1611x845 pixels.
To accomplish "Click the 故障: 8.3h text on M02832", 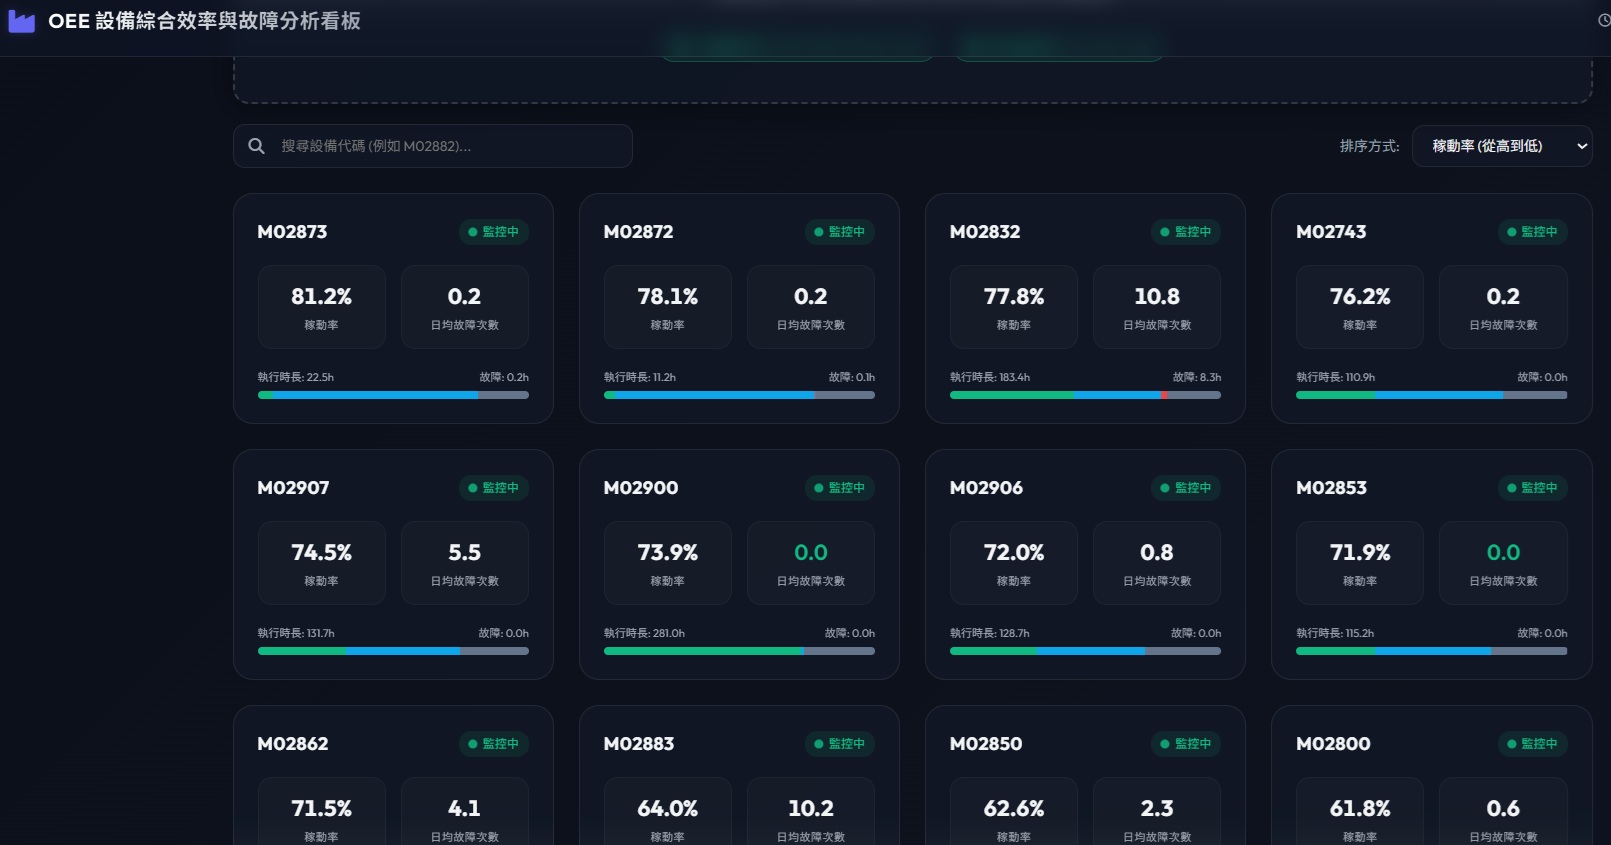I will (x=1197, y=378).
